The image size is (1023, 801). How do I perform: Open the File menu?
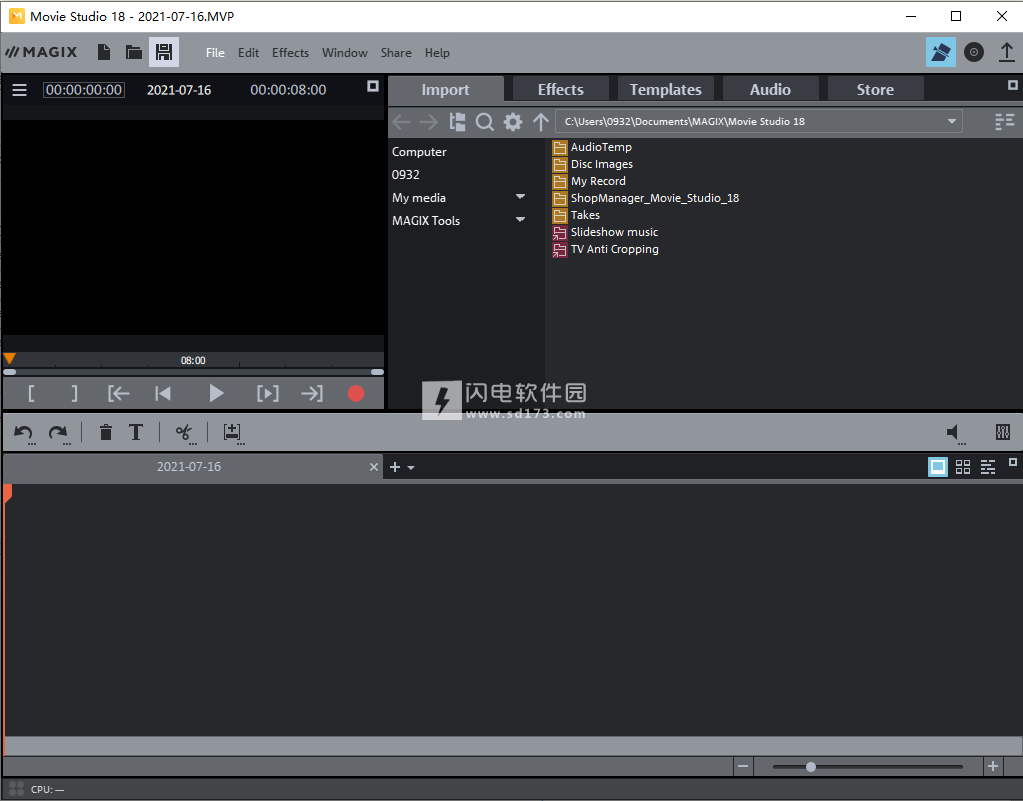pyautogui.click(x=215, y=53)
